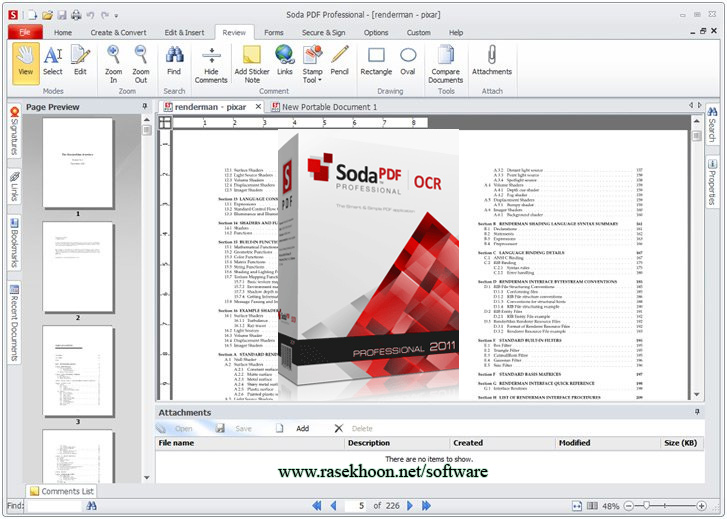This screenshot has width=727, height=519.
Task: Toggle Hide Comments in the ribbon
Action: pyautogui.click(x=211, y=62)
